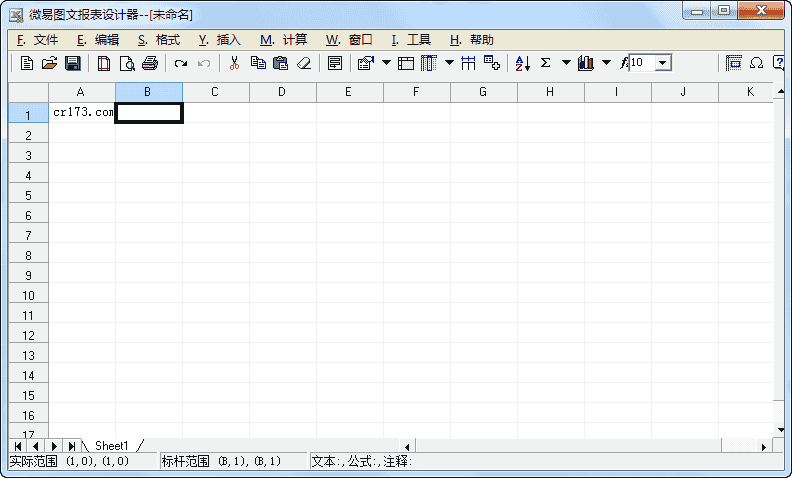Paste using the clipboard icon
Screen dimensions: 792x478
[280, 63]
